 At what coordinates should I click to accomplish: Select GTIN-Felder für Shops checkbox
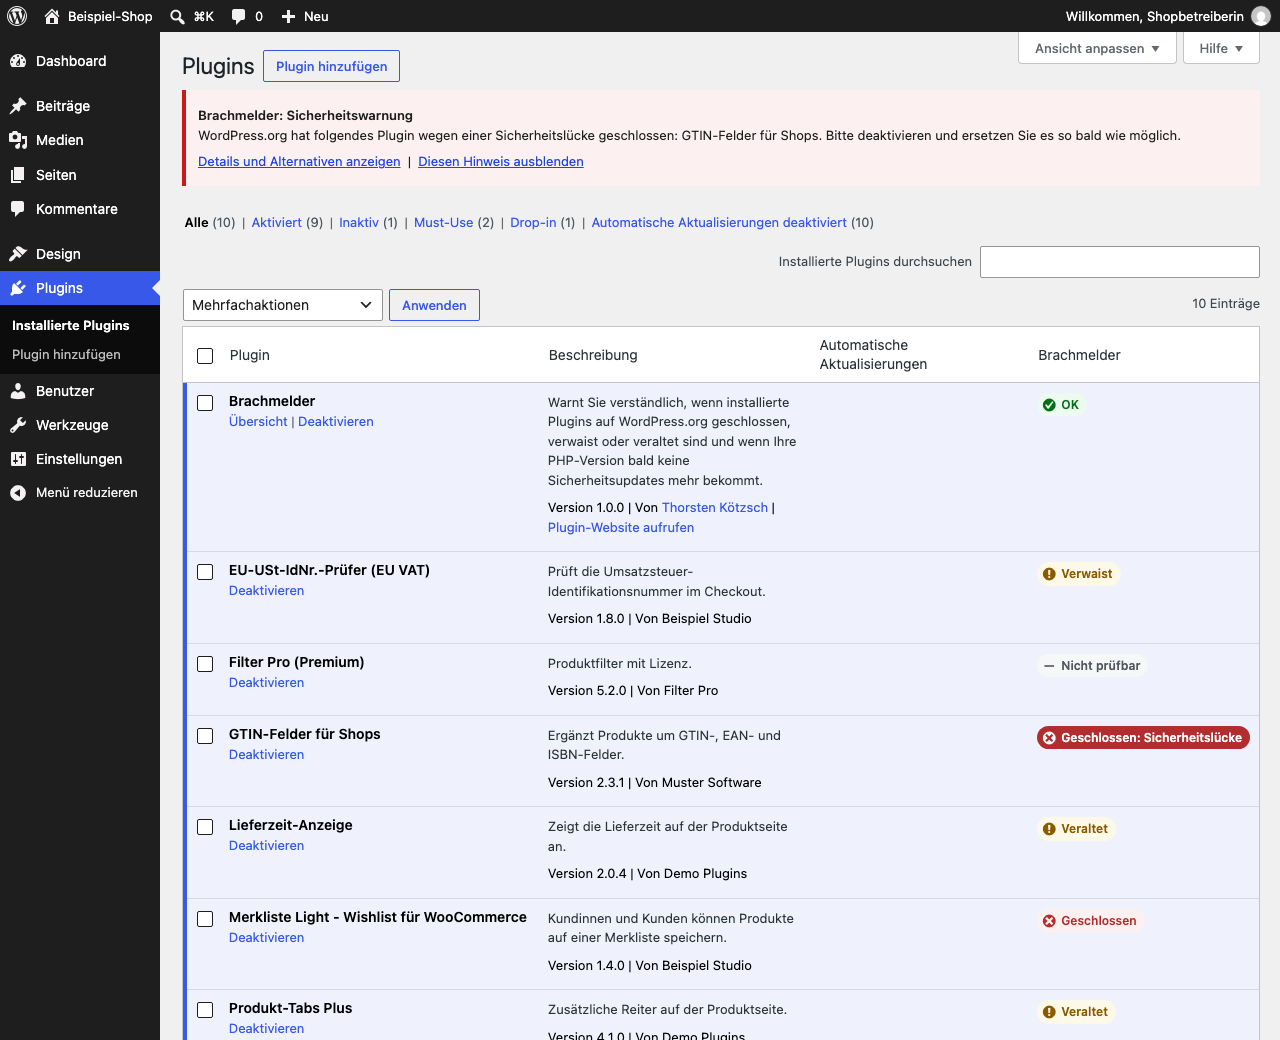(x=205, y=736)
